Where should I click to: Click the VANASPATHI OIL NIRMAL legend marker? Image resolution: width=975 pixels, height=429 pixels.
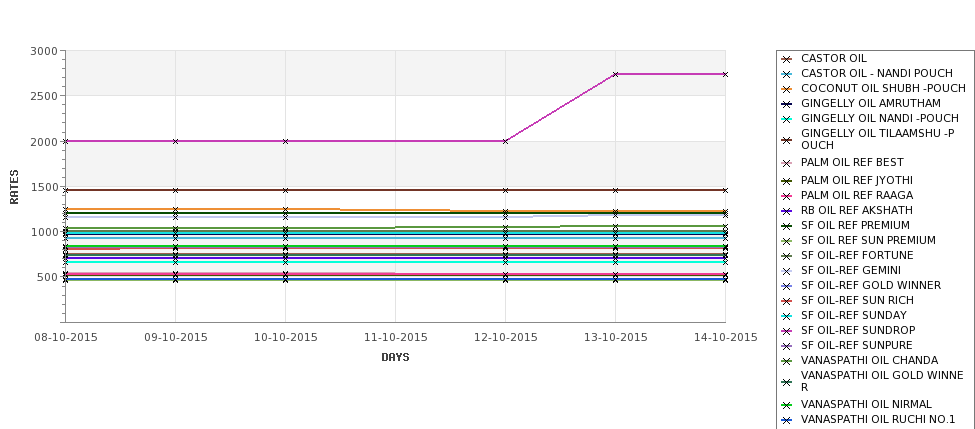click(x=786, y=405)
